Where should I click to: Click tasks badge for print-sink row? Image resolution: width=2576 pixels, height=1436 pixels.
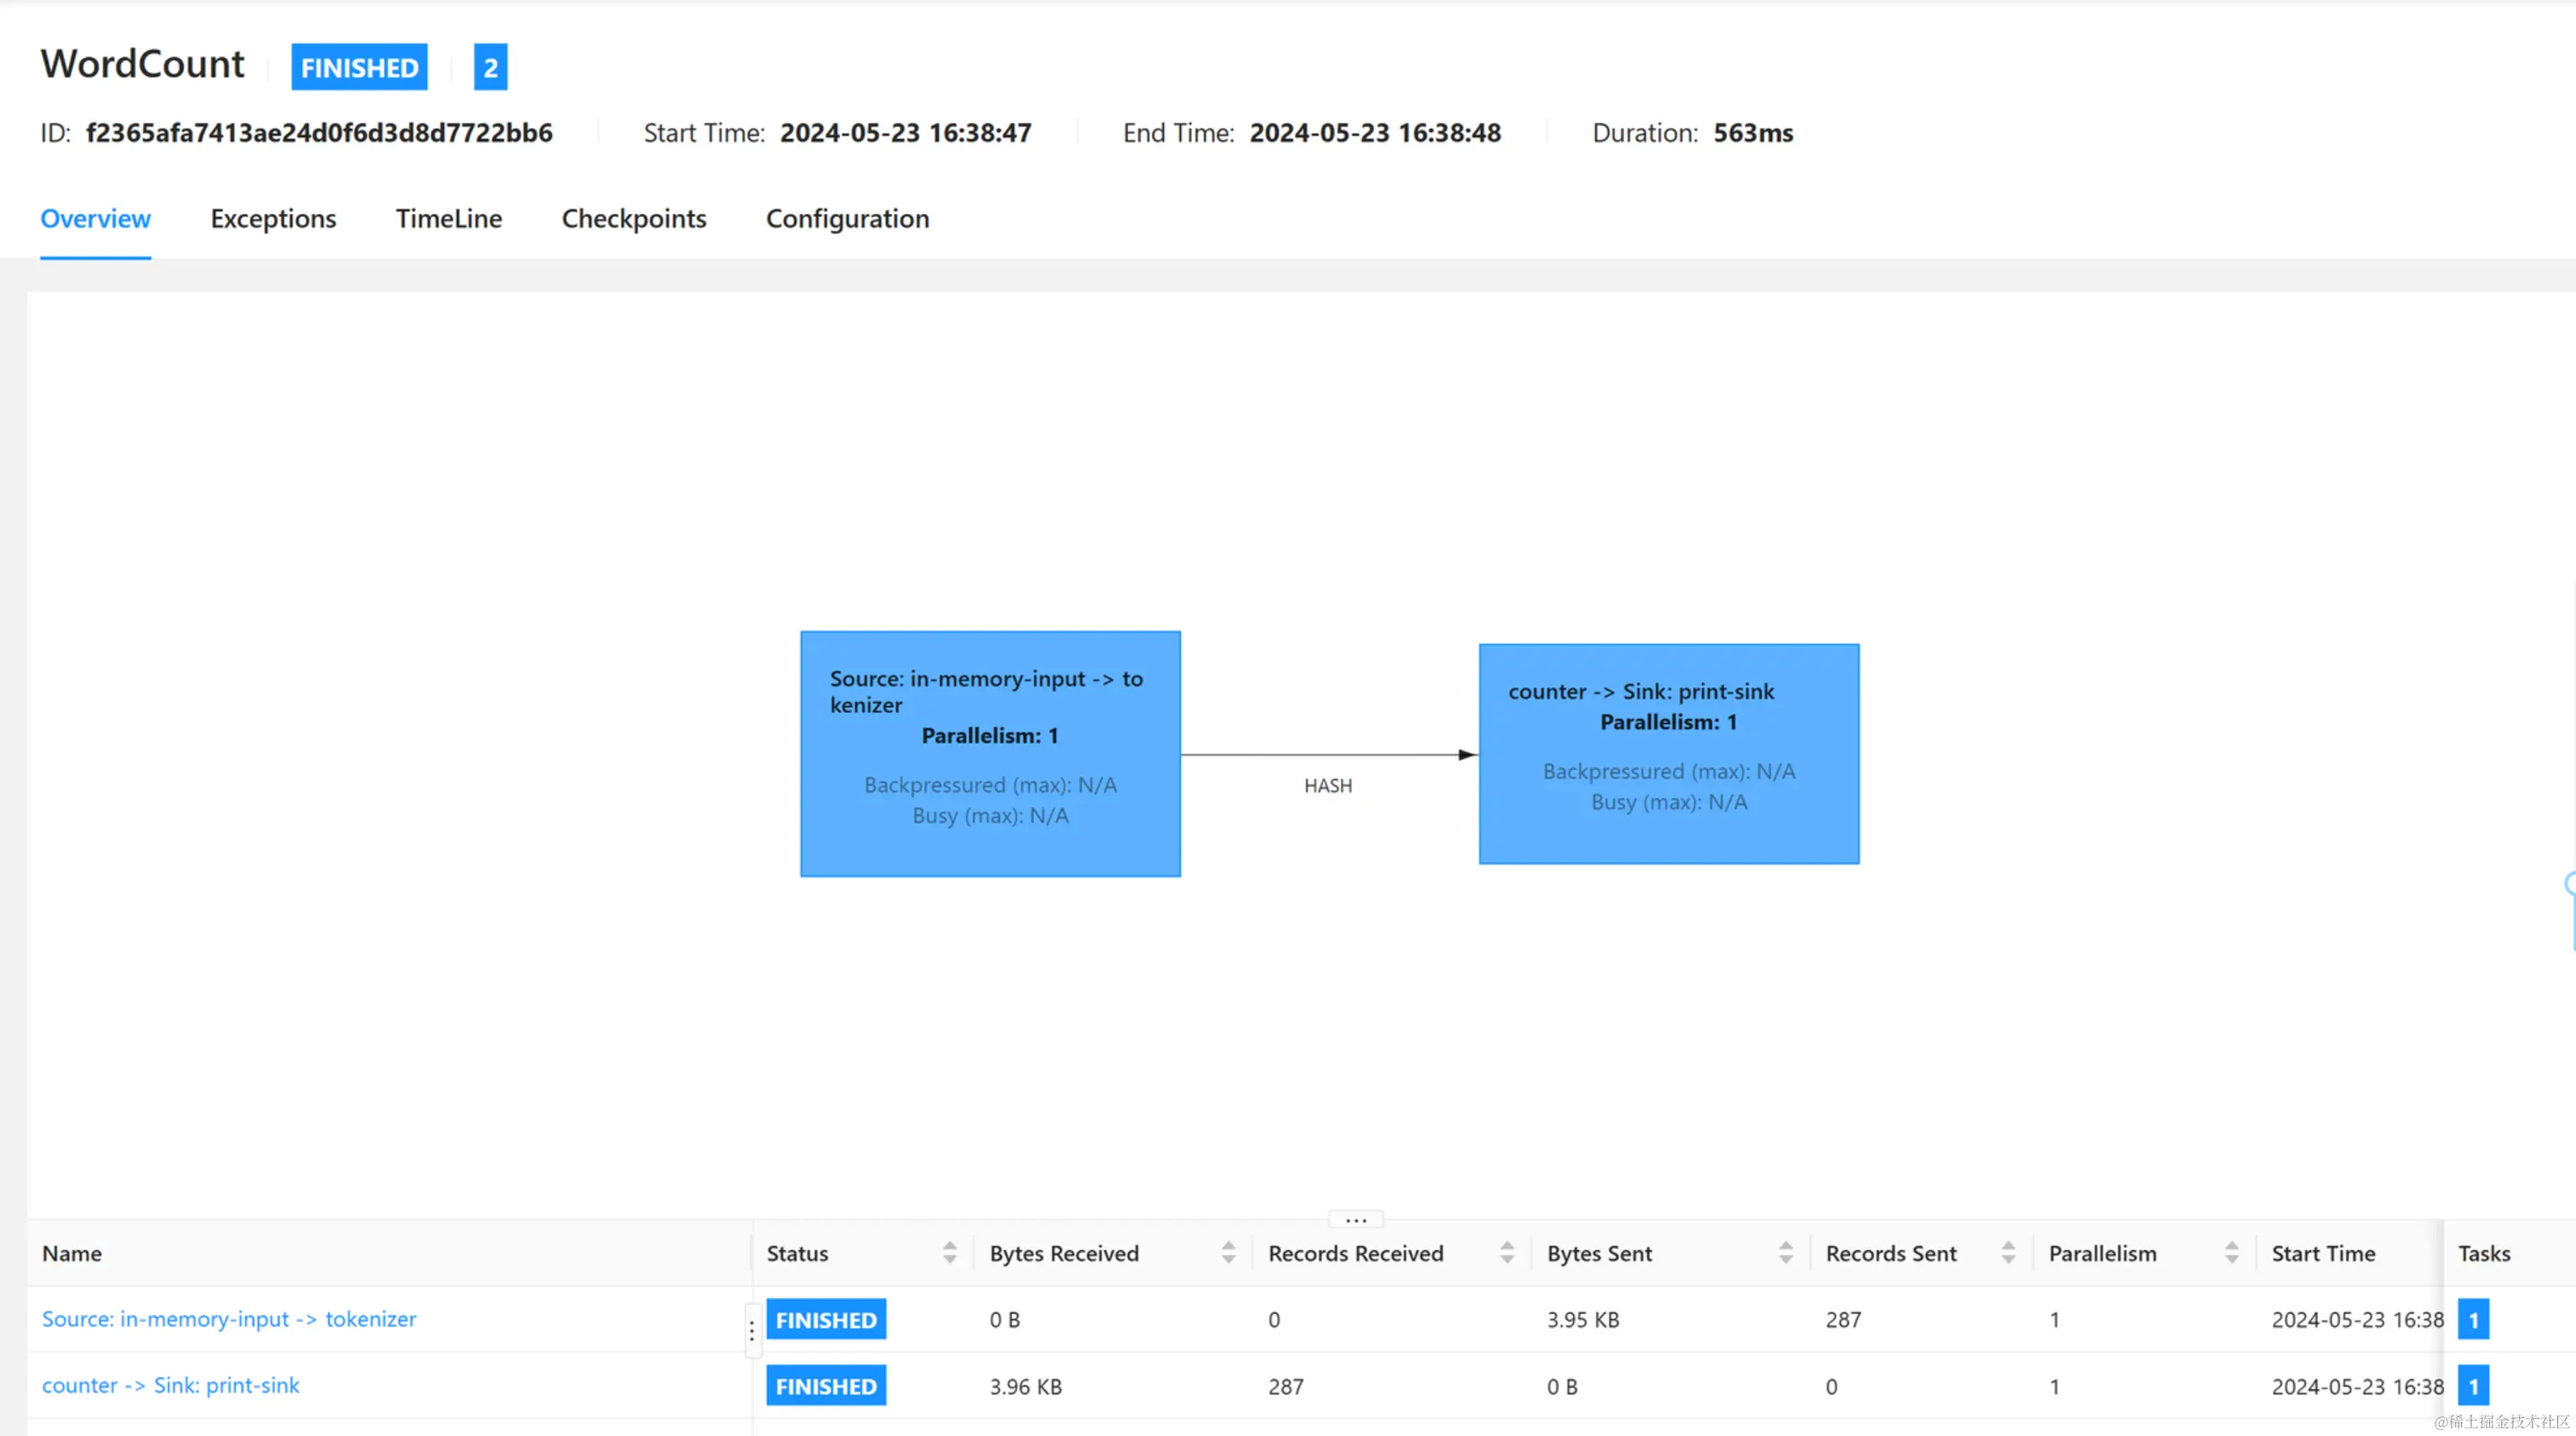tap(2473, 1386)
